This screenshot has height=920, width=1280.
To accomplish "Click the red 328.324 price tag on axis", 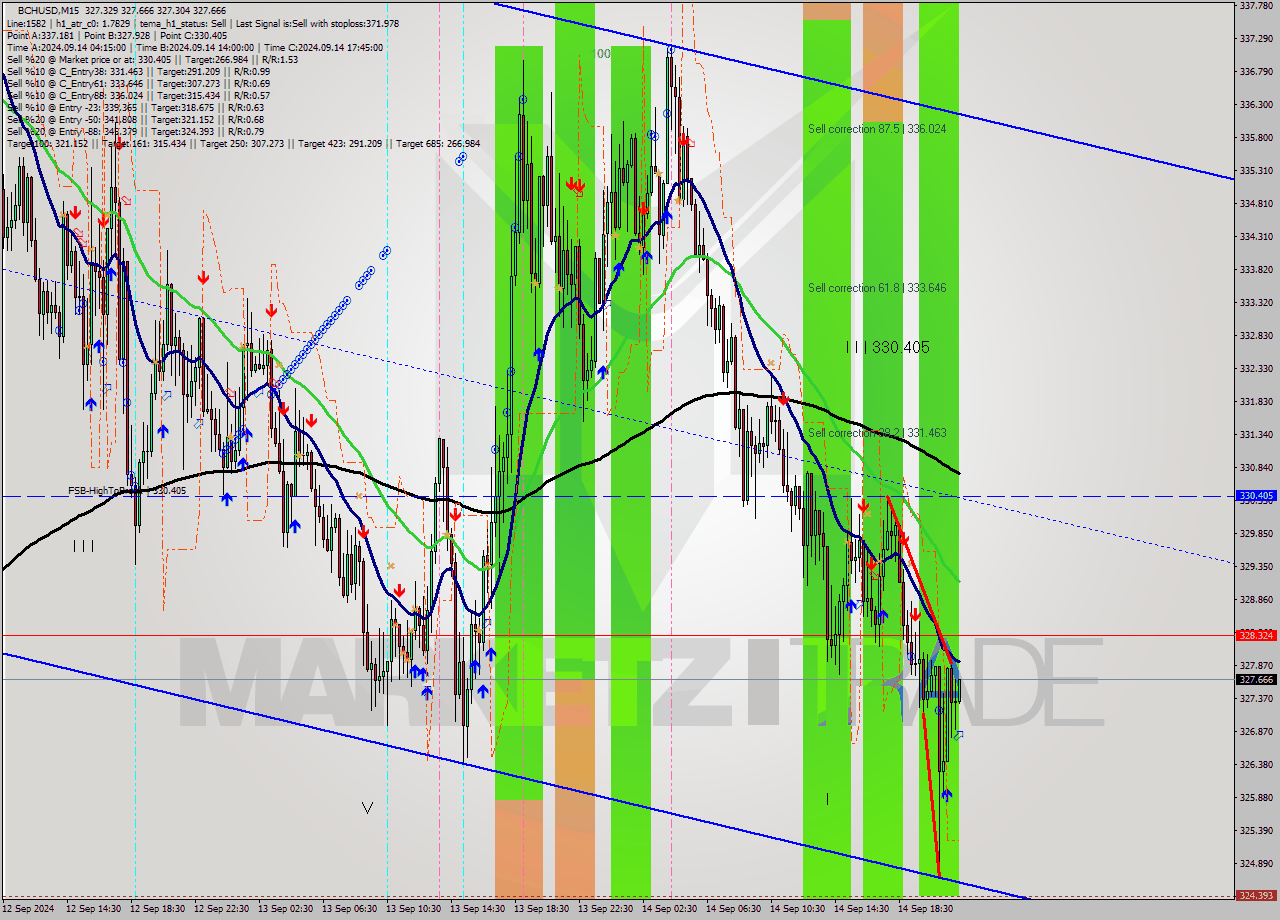I will pos(1256,635).
